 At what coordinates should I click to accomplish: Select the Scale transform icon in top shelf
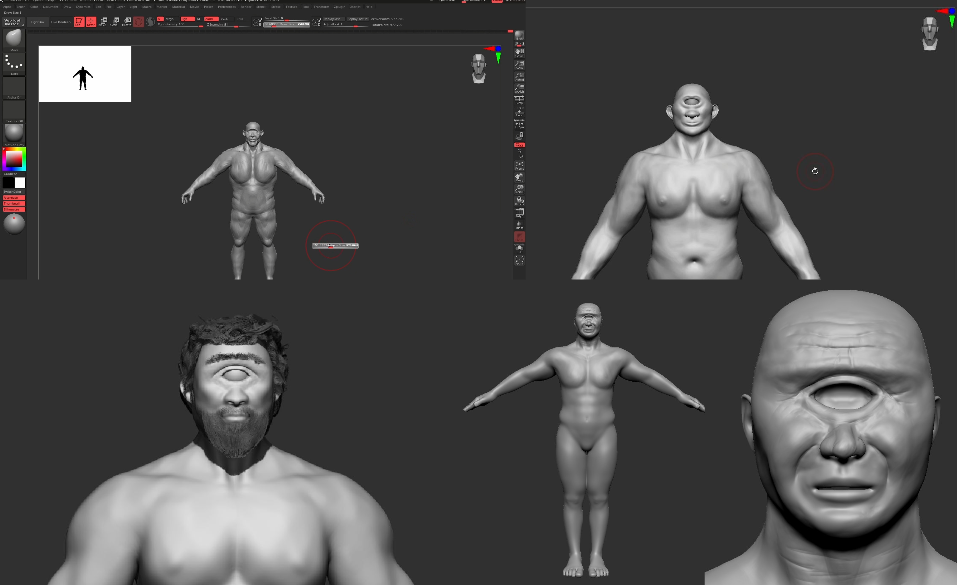click(115, 21)
